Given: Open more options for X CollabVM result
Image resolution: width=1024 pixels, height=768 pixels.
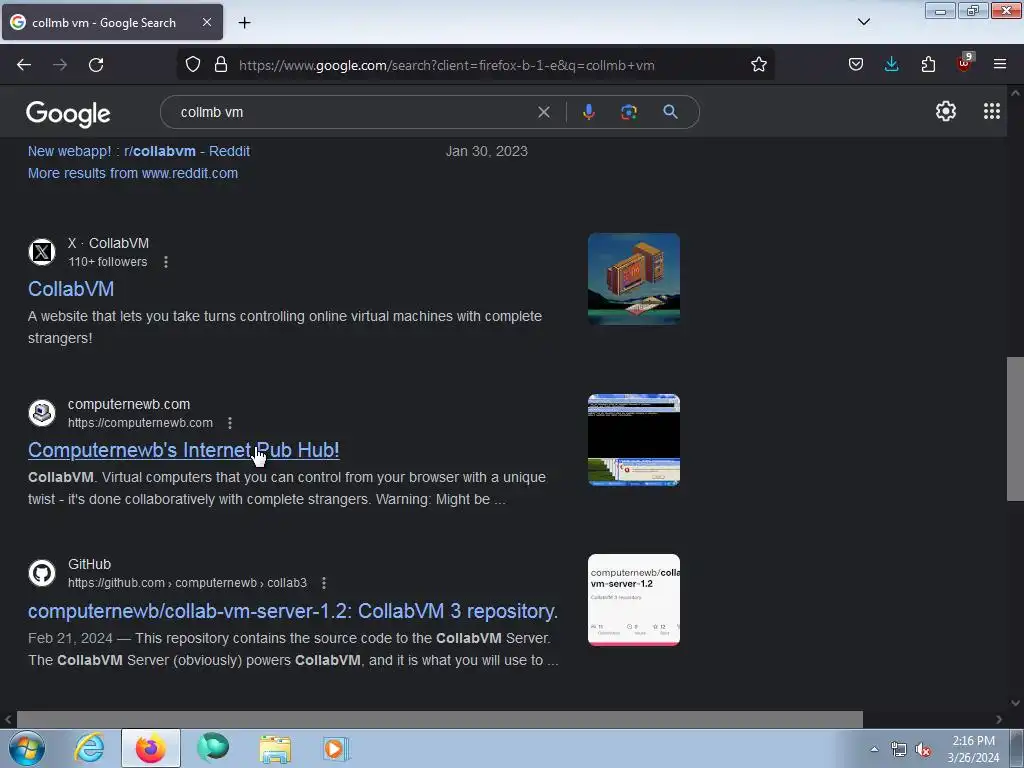Looking at the screenshot, I should pos(166,262).
